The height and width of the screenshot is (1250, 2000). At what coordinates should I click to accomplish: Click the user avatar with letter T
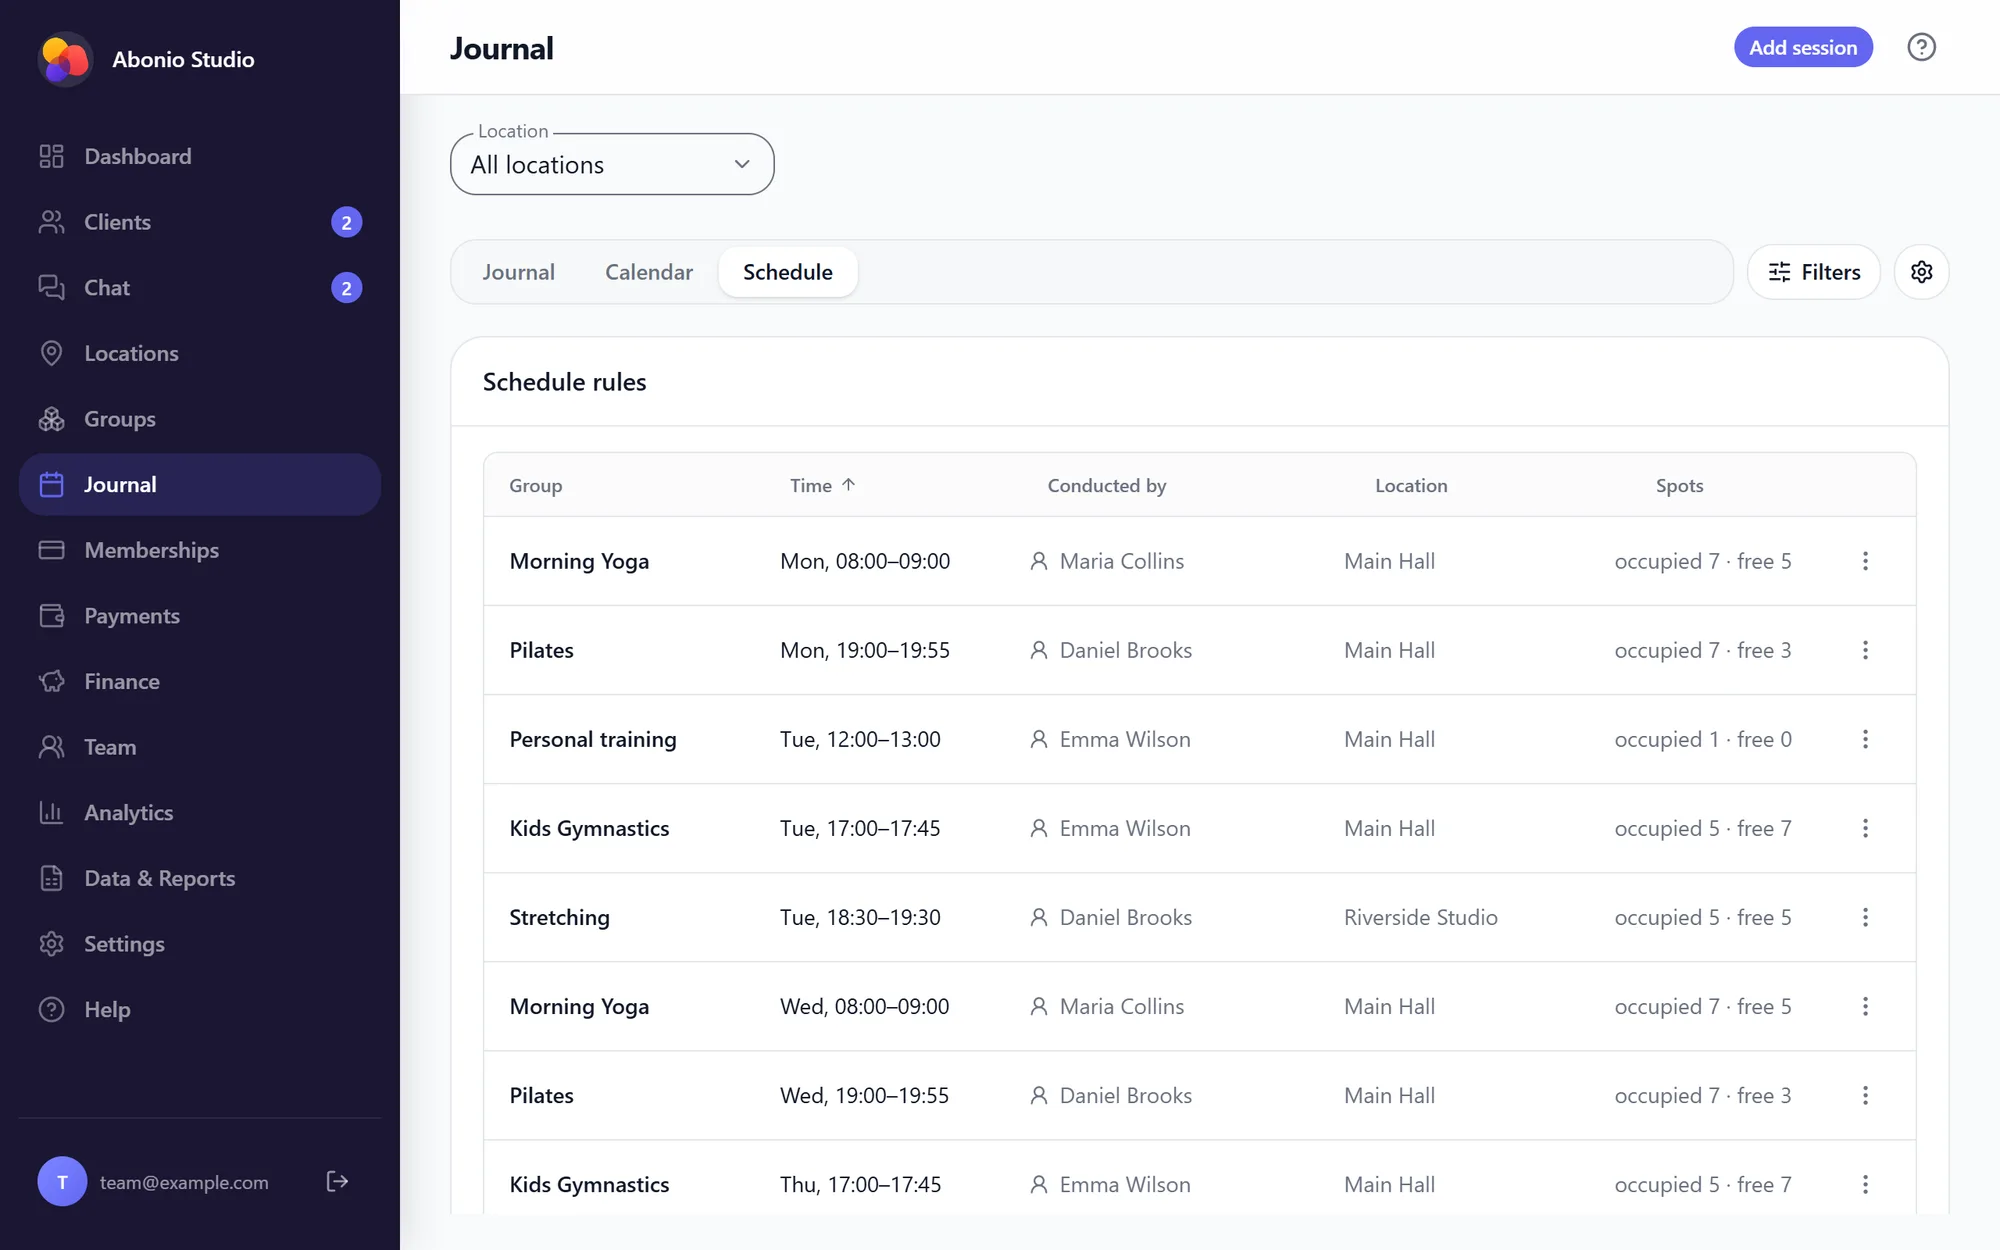(62, 1181)
